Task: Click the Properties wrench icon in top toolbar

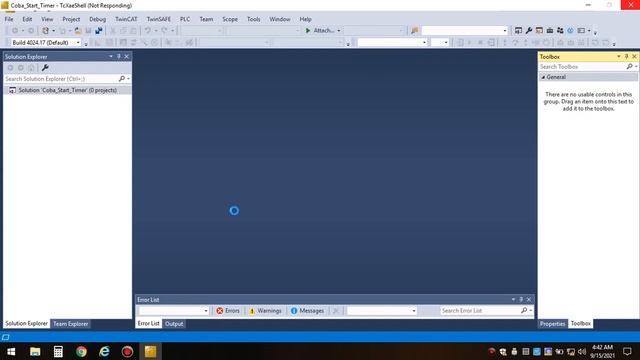Action: point(529,31)
